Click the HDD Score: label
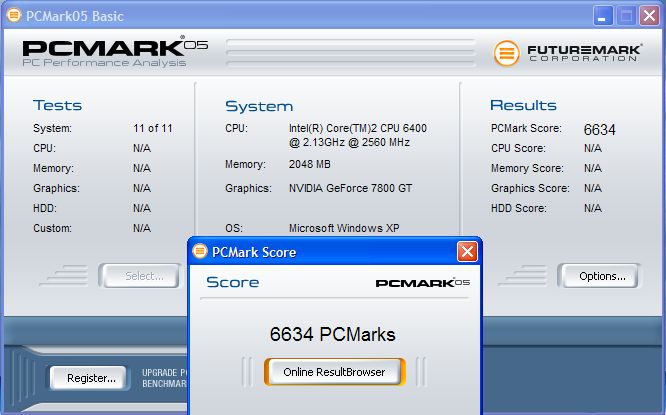666x415 pixels. [x=519, y=208]
